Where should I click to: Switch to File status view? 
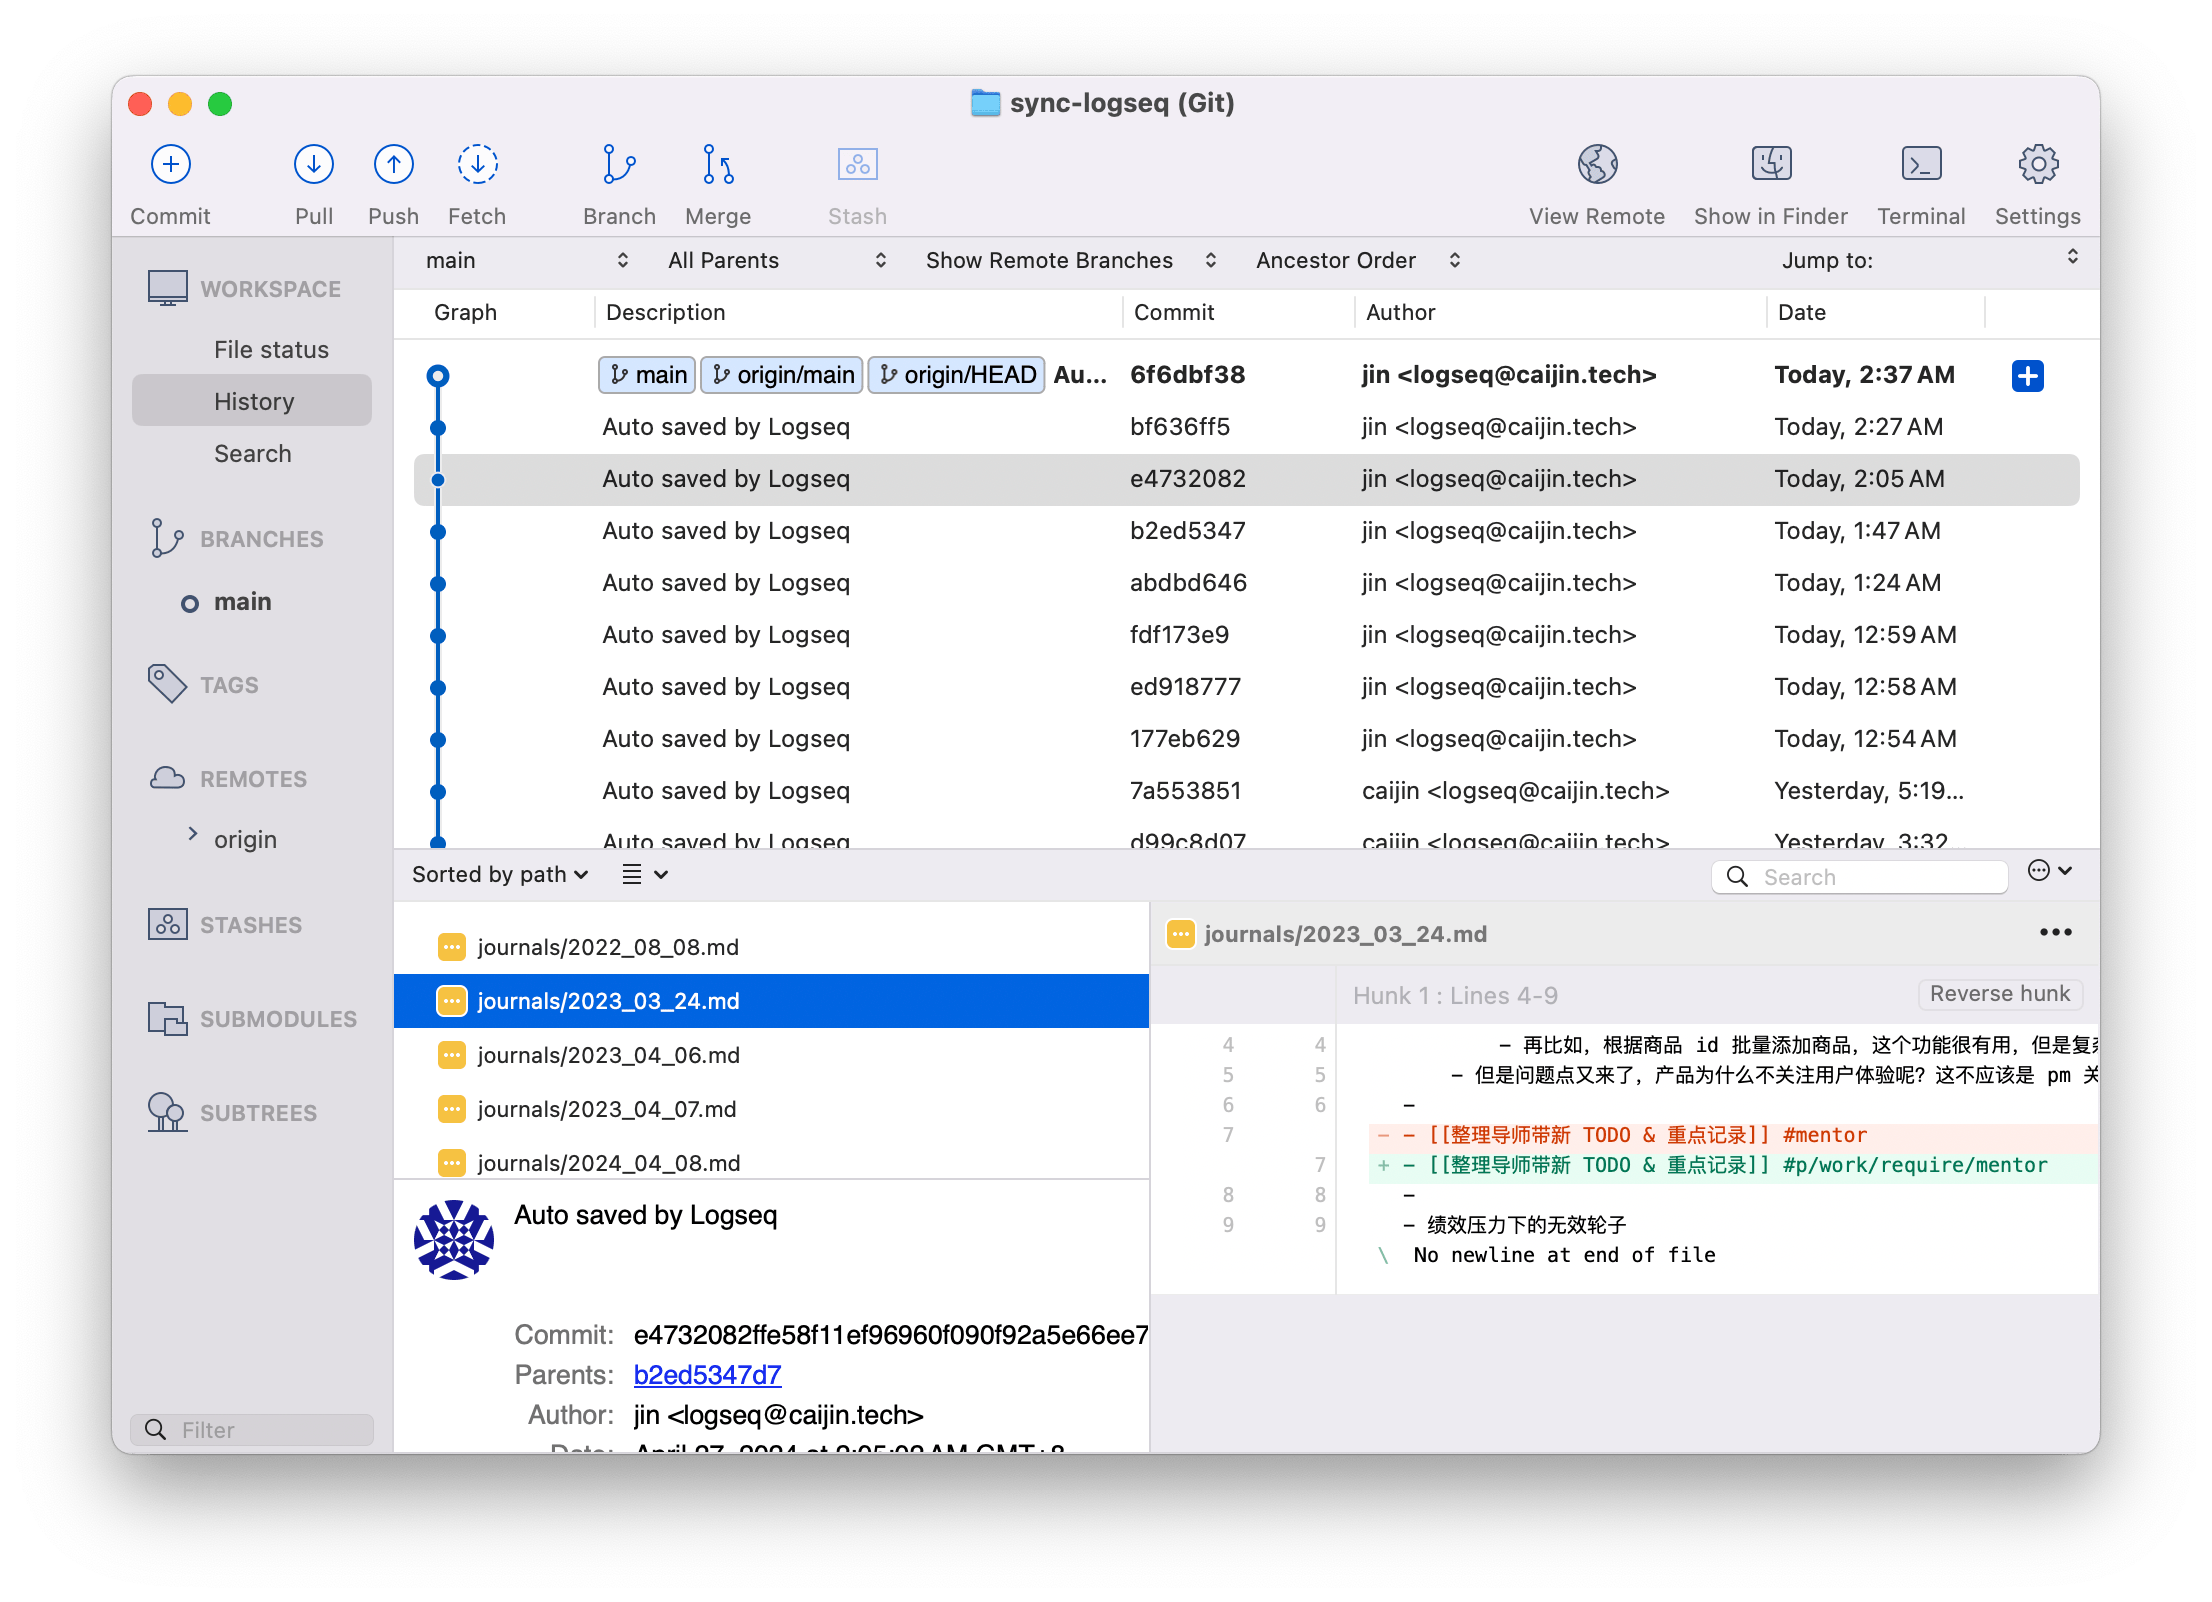click(x=271, y=350)
